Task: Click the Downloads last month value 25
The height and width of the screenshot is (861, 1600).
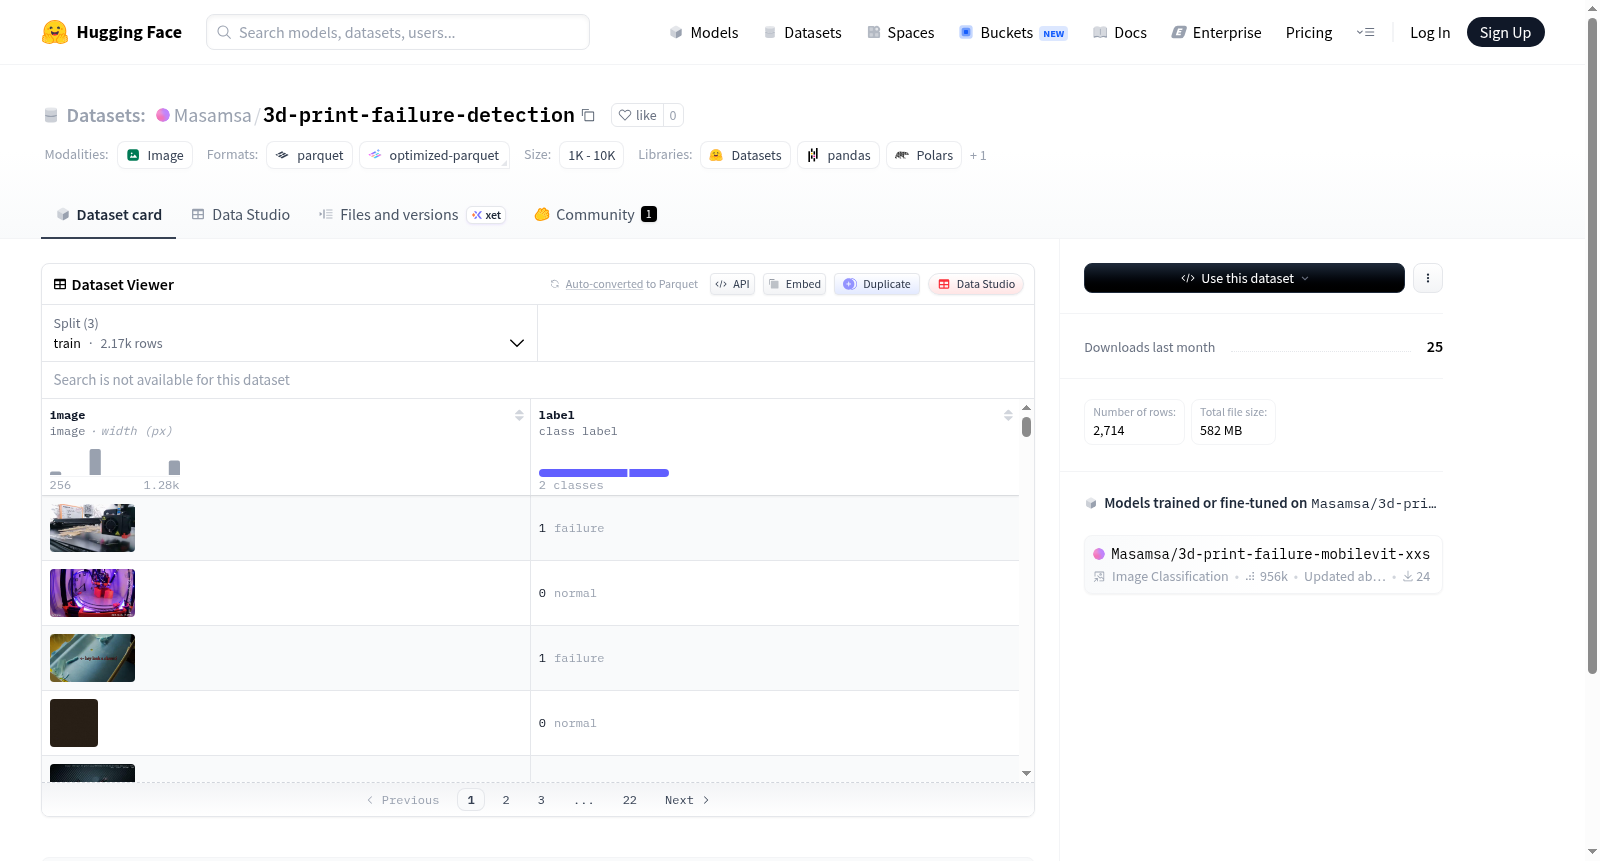Action: pos(1434,347)
